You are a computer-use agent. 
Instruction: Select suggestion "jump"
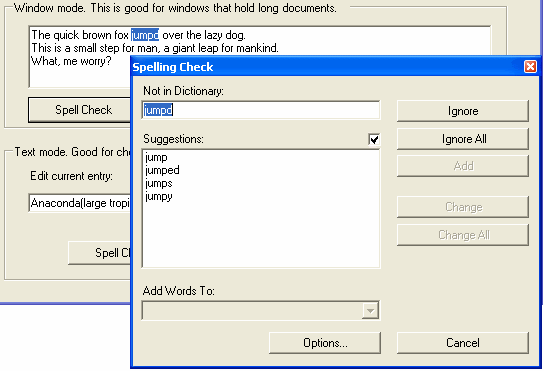click(x=156, y=157)
